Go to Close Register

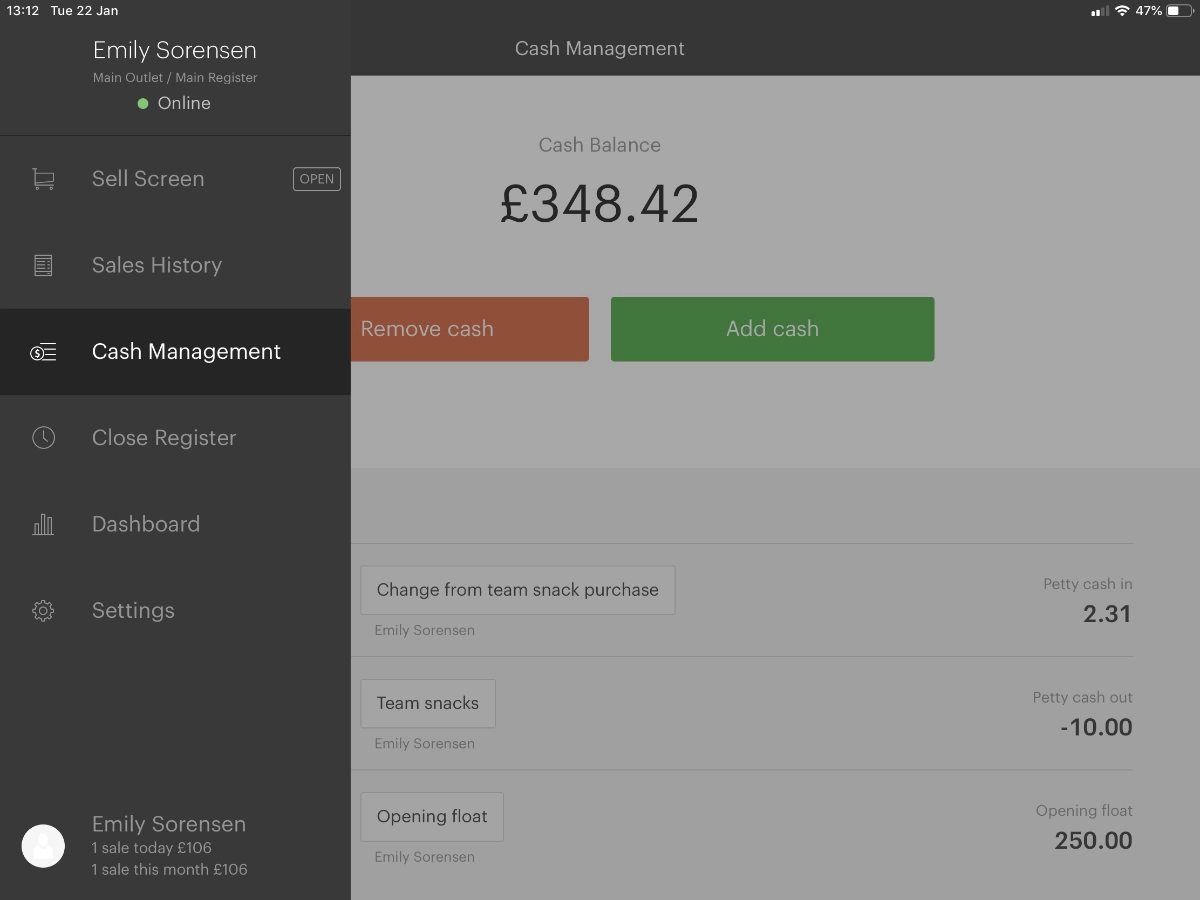point(175,438)
